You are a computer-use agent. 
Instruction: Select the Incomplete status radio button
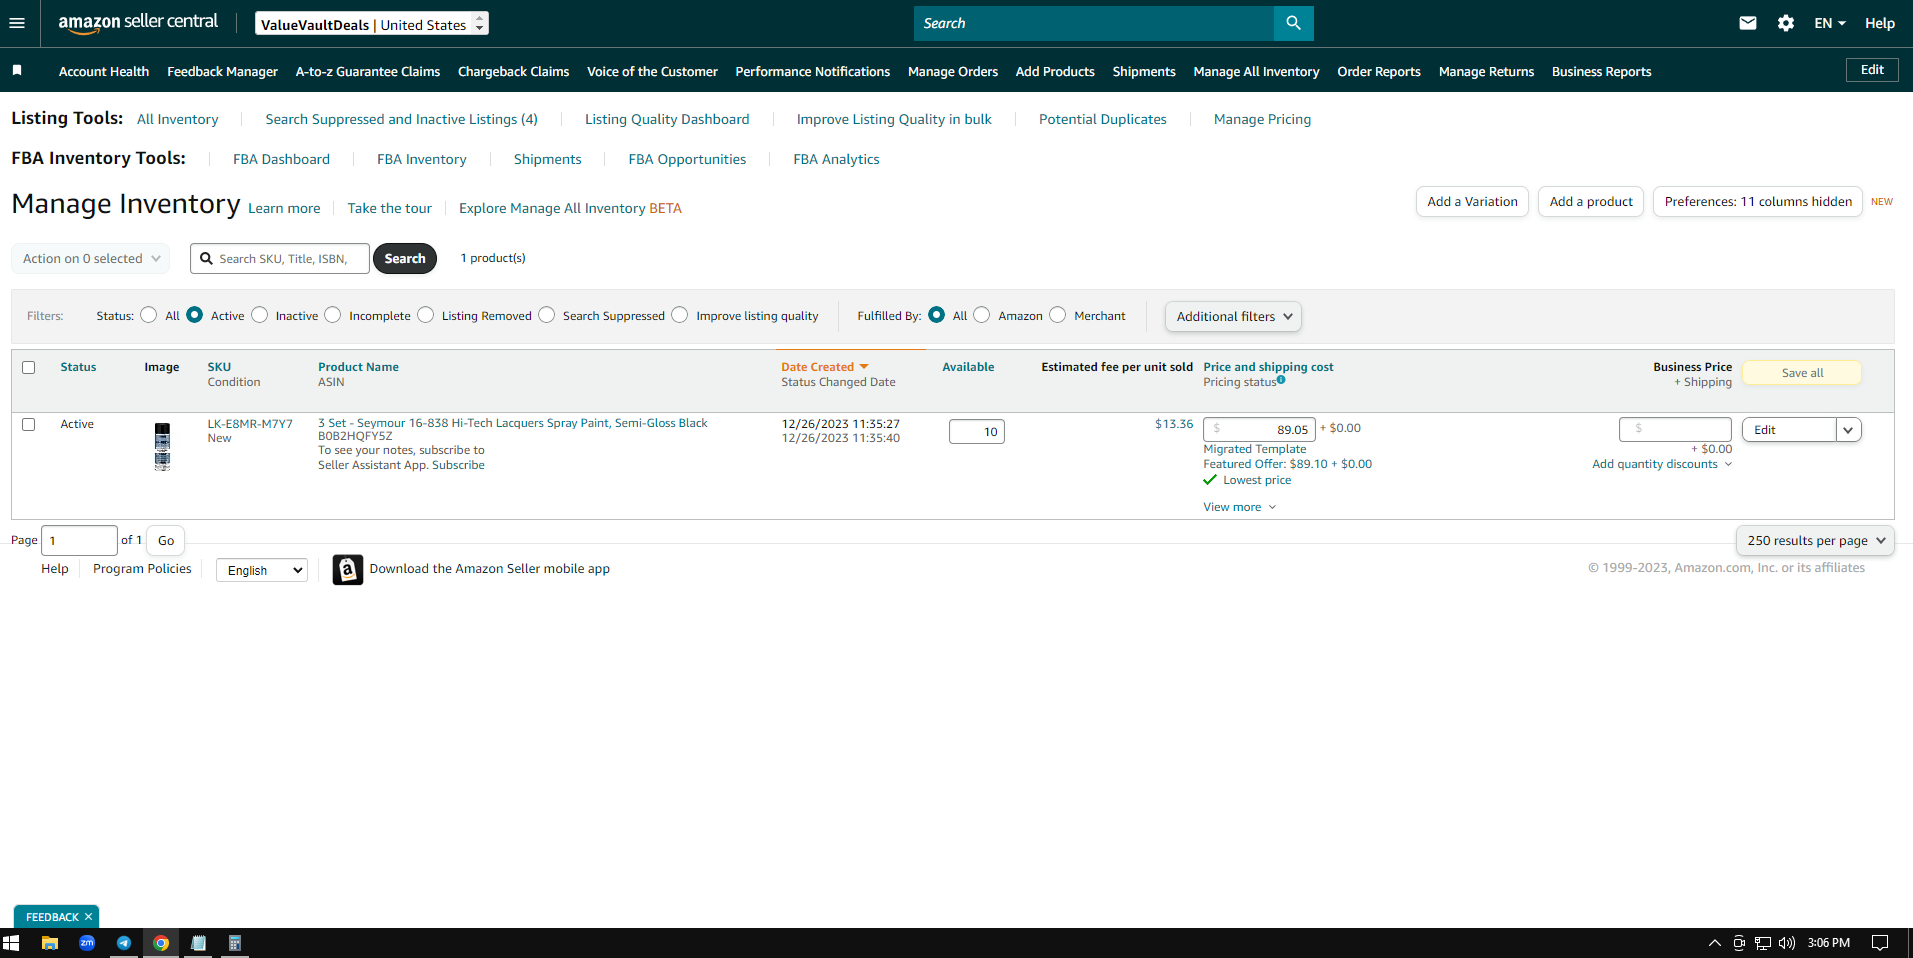point(333,315)
